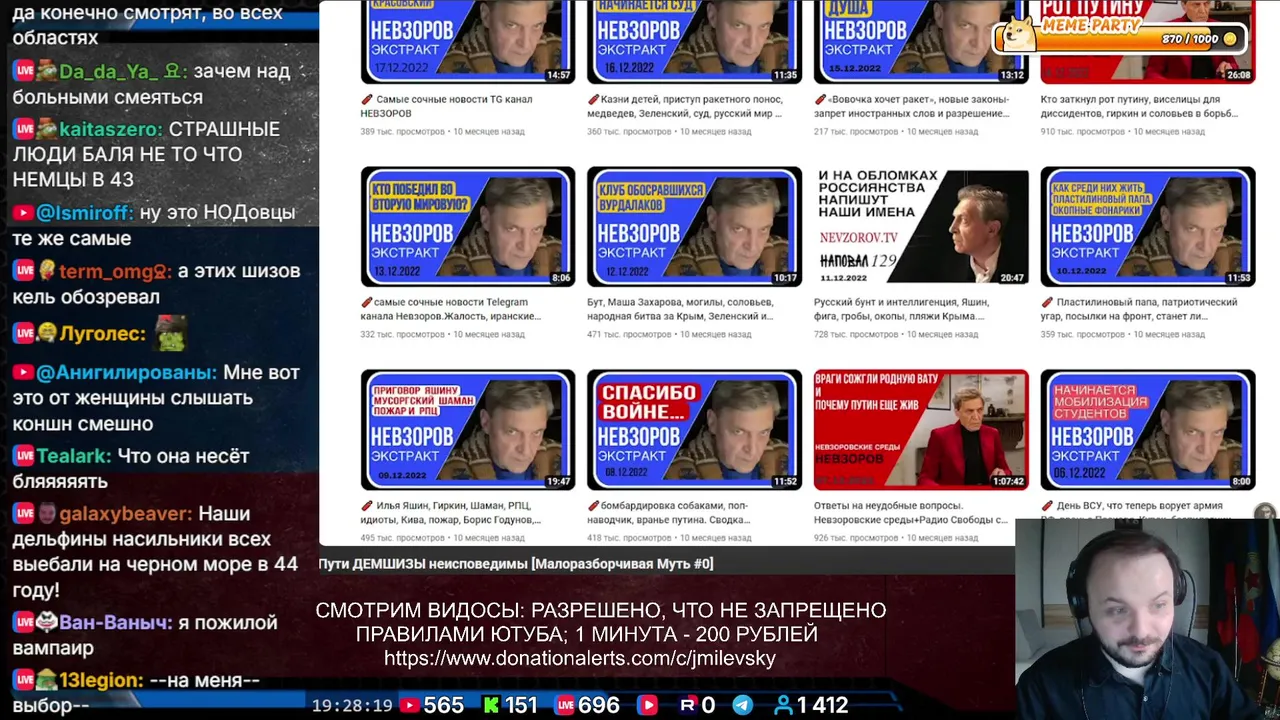Open the 17.12.2022 Невзоров Экстракт thumbnail

468,41
